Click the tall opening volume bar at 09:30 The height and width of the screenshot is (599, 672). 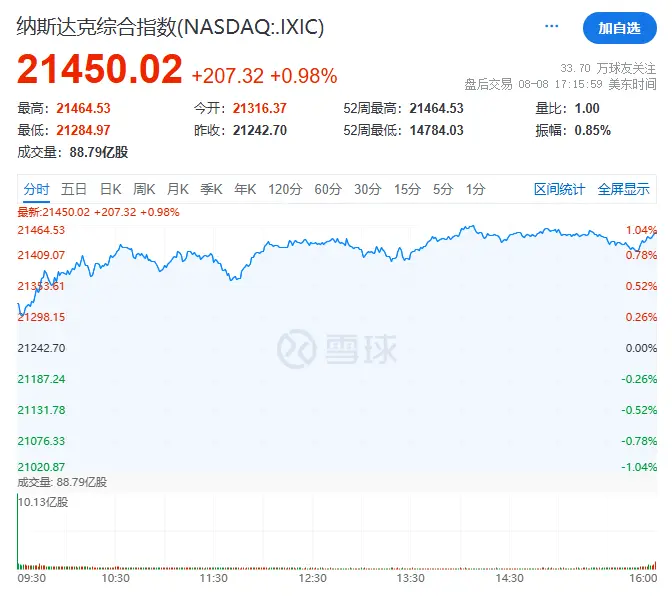[x=18, y=532]
